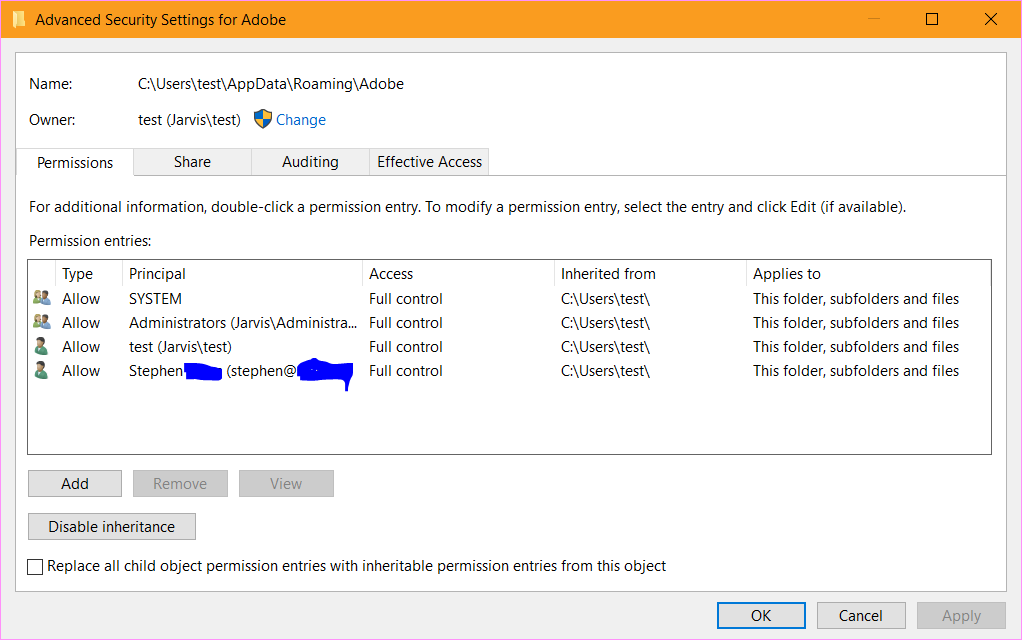Viewport: 1022px width, 640px height.
Task: Click the Add button
Action: pos(74,483)
